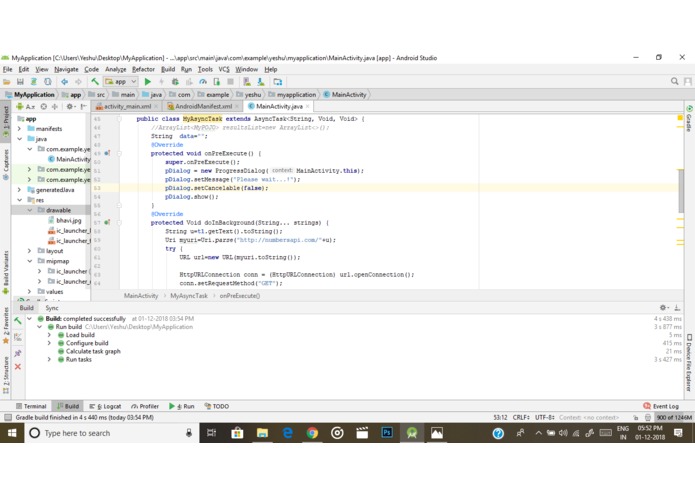Toggle the Build panel pin icon
695x494 pixels.
(x=18, y=353)
